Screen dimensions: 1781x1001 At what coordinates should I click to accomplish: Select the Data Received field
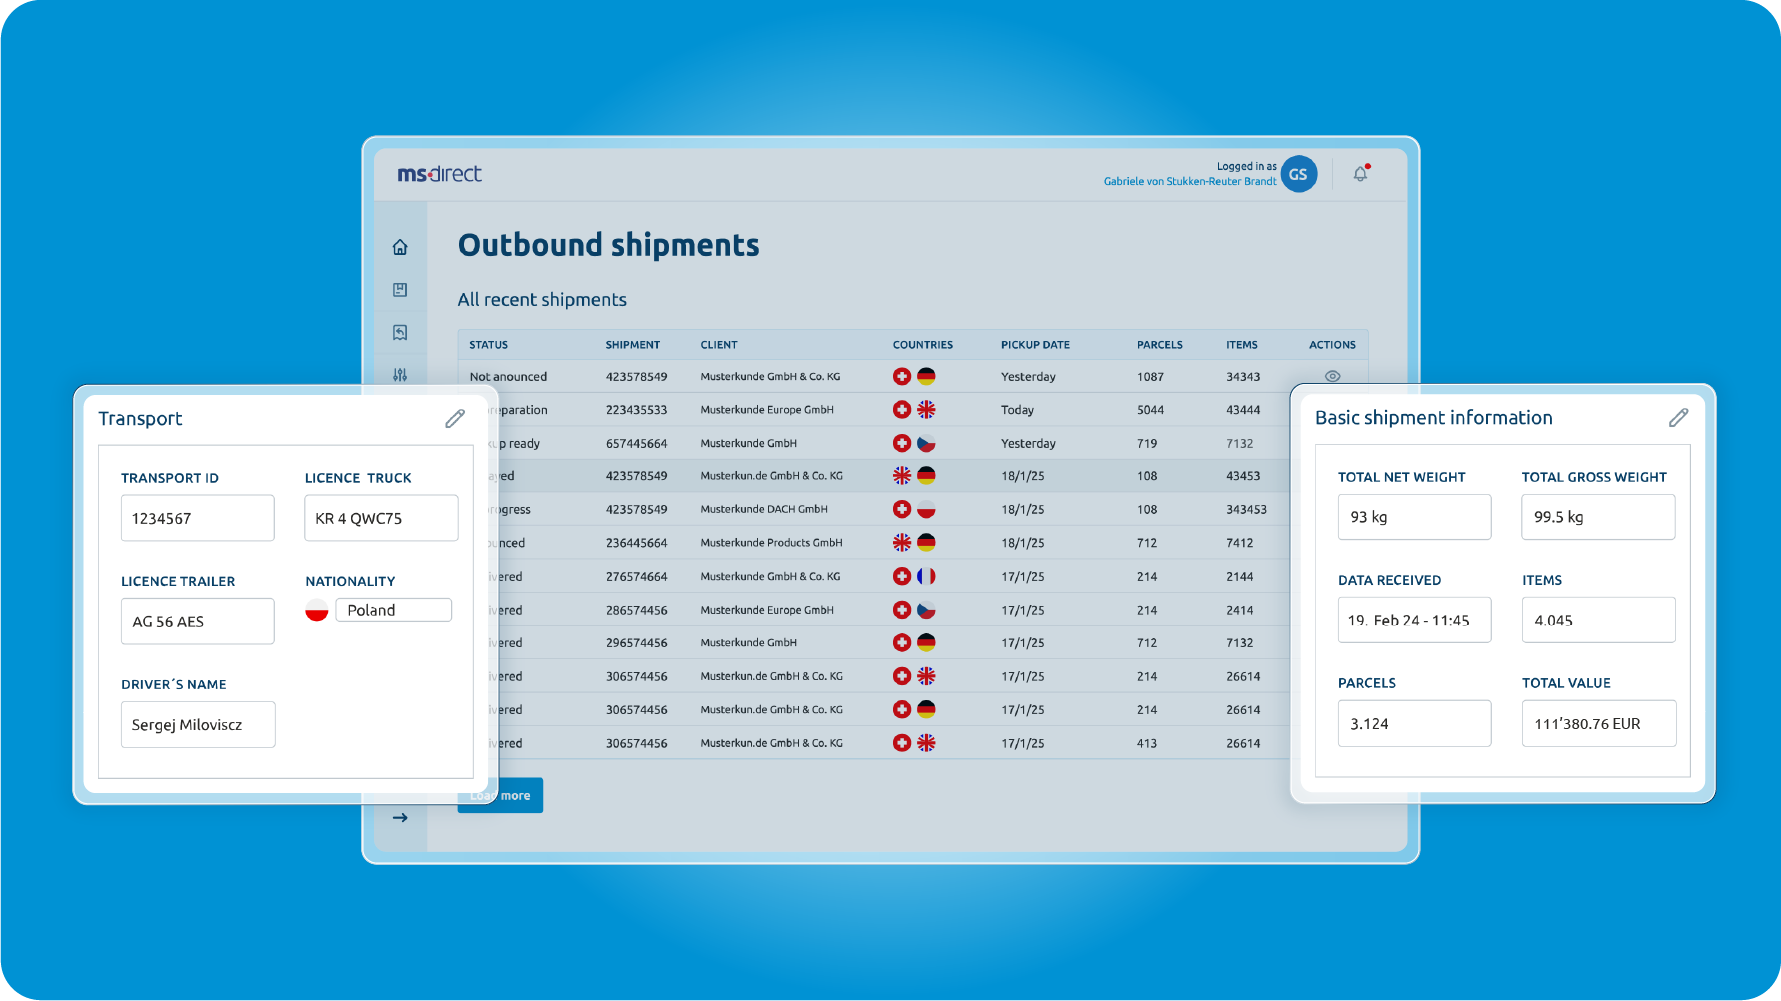(1415, 620)
